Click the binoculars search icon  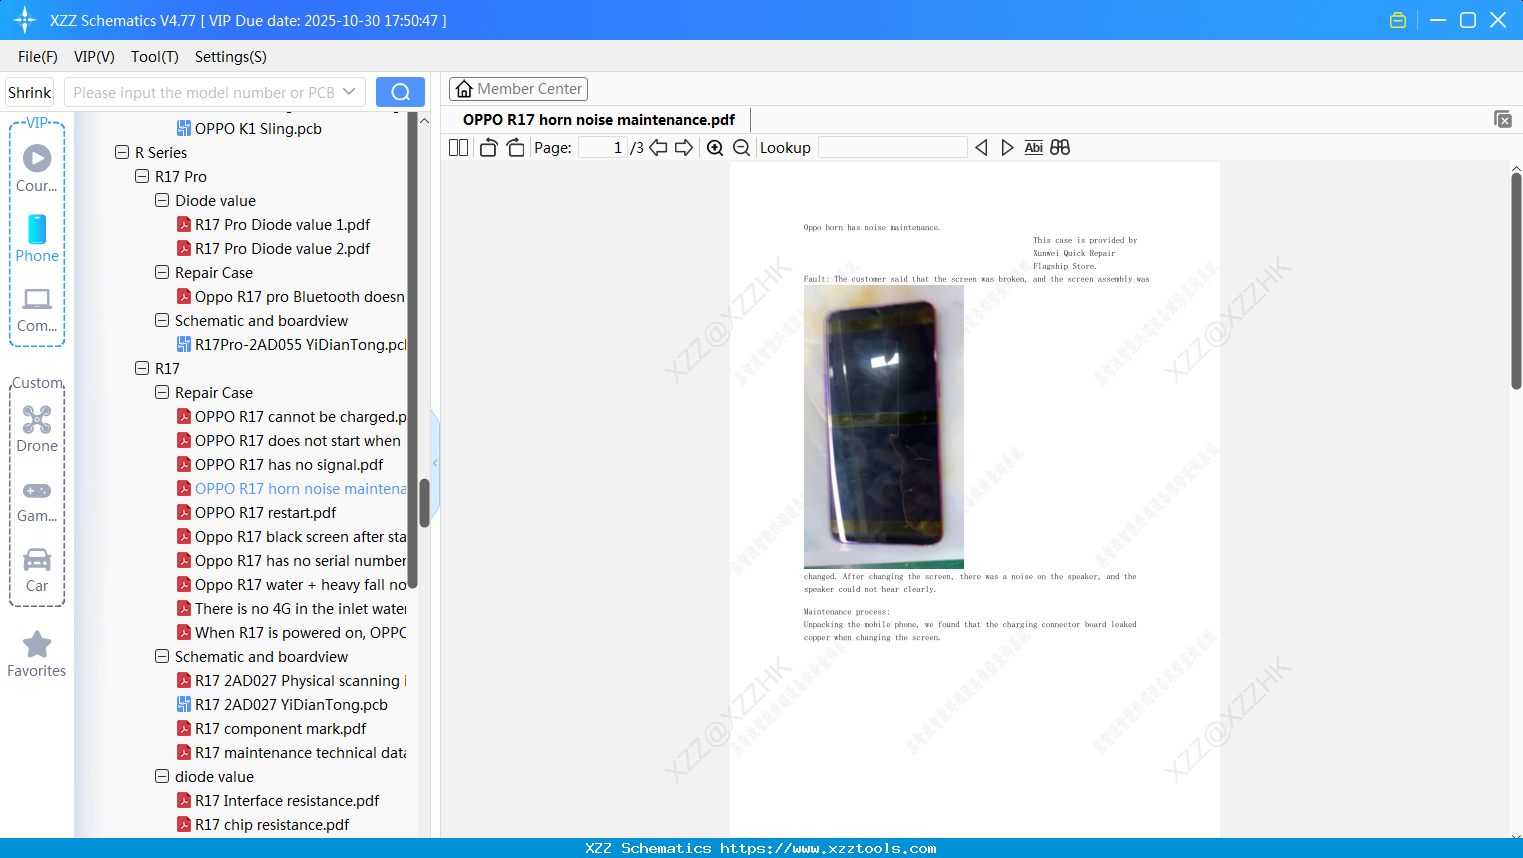(x=1060, y=148)
